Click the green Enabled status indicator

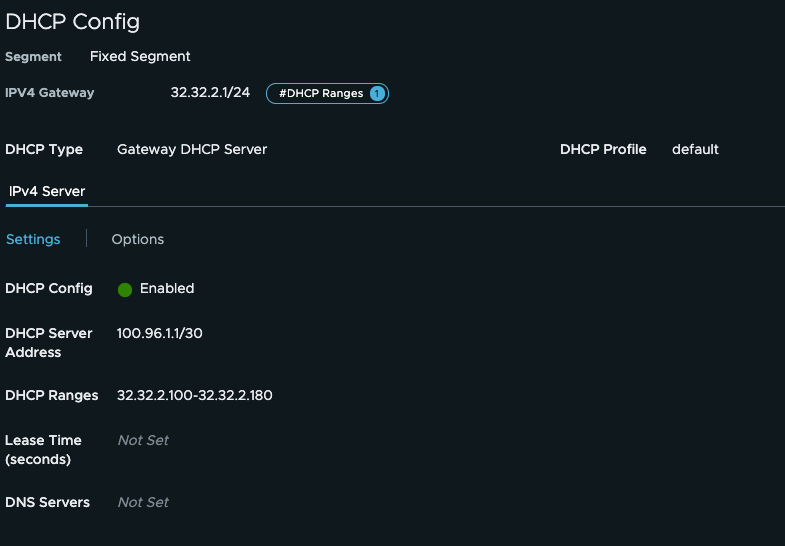click(125, 290)
